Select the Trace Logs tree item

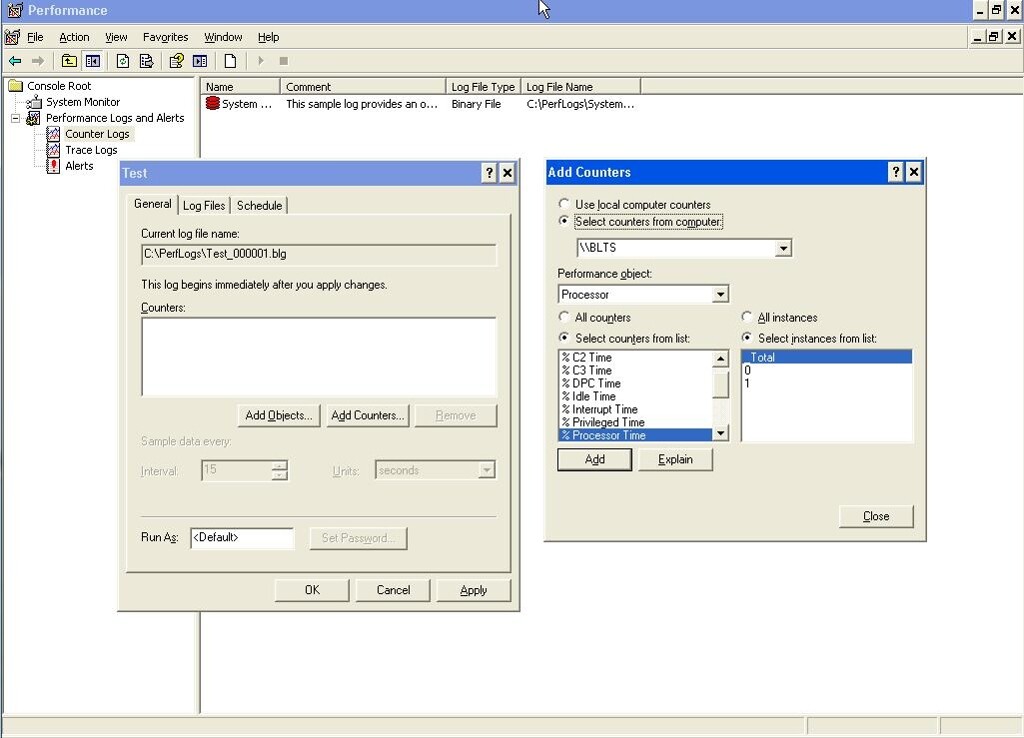91,149
